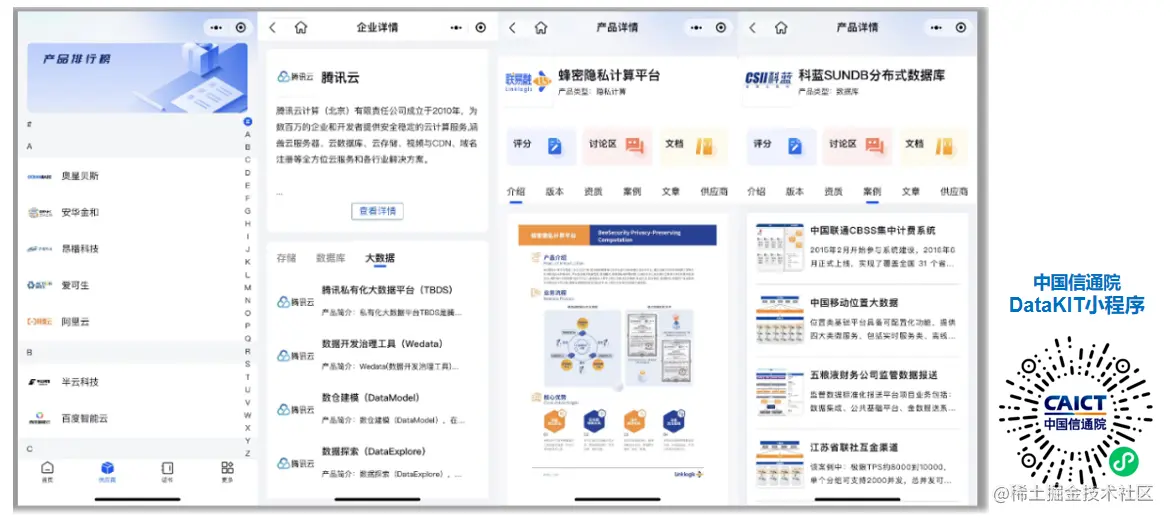
Task: Select 案例 tab on 科蓝SUNDB page
Action: click(872, 191)
